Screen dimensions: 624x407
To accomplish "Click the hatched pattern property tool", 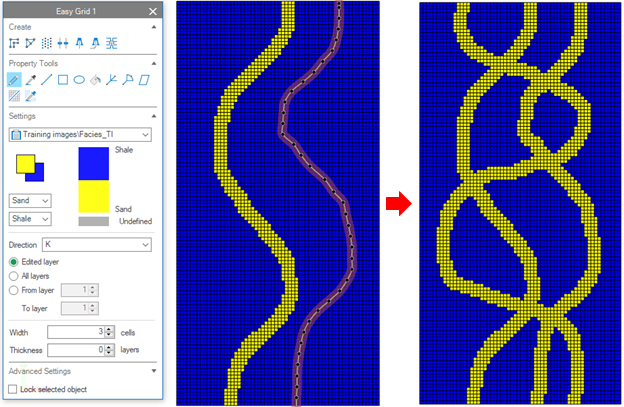I will pyautogui.click(x=14, y=96).
